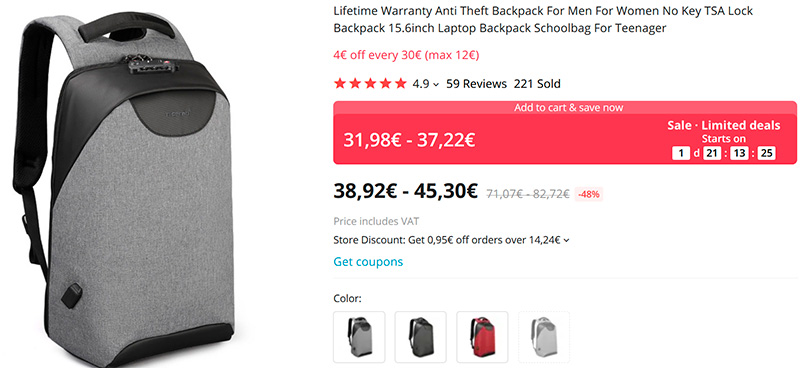The height and width of the screenshot is (368, 800).
Task: Click the 38,92€ - 45,30€ current price
Action: click(x=406, y=191)
